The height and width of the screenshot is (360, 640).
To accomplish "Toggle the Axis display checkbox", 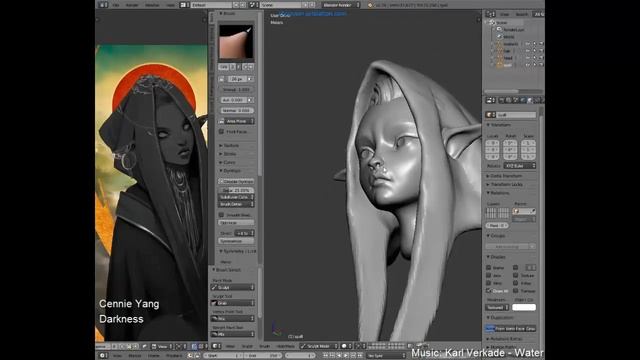I will pyautogui.click(x=489, y=276).
